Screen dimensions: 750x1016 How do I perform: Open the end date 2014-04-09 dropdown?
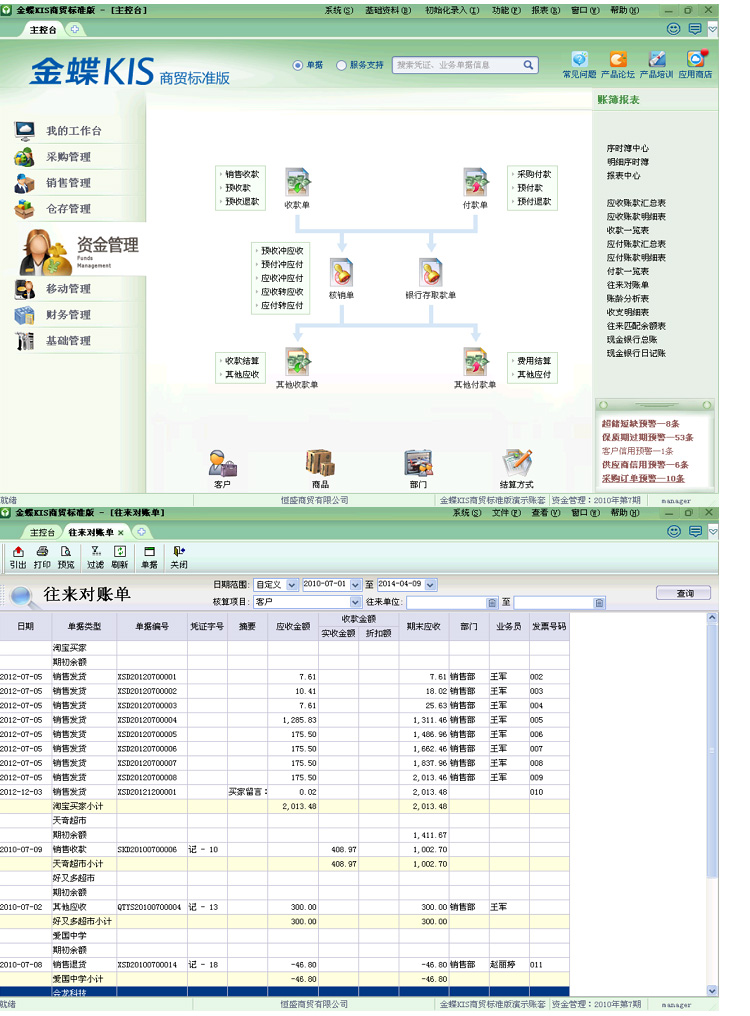click(x=431, y=584)
